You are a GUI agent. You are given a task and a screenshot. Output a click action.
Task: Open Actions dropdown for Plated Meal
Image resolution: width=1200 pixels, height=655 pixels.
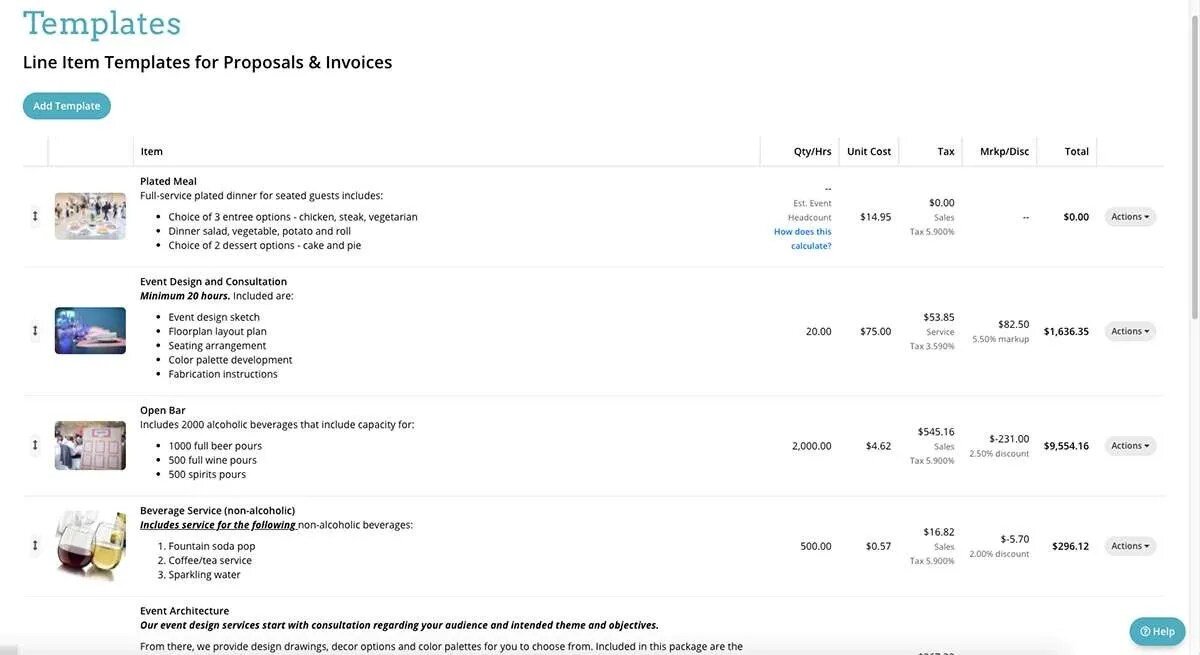point(1130,217)
